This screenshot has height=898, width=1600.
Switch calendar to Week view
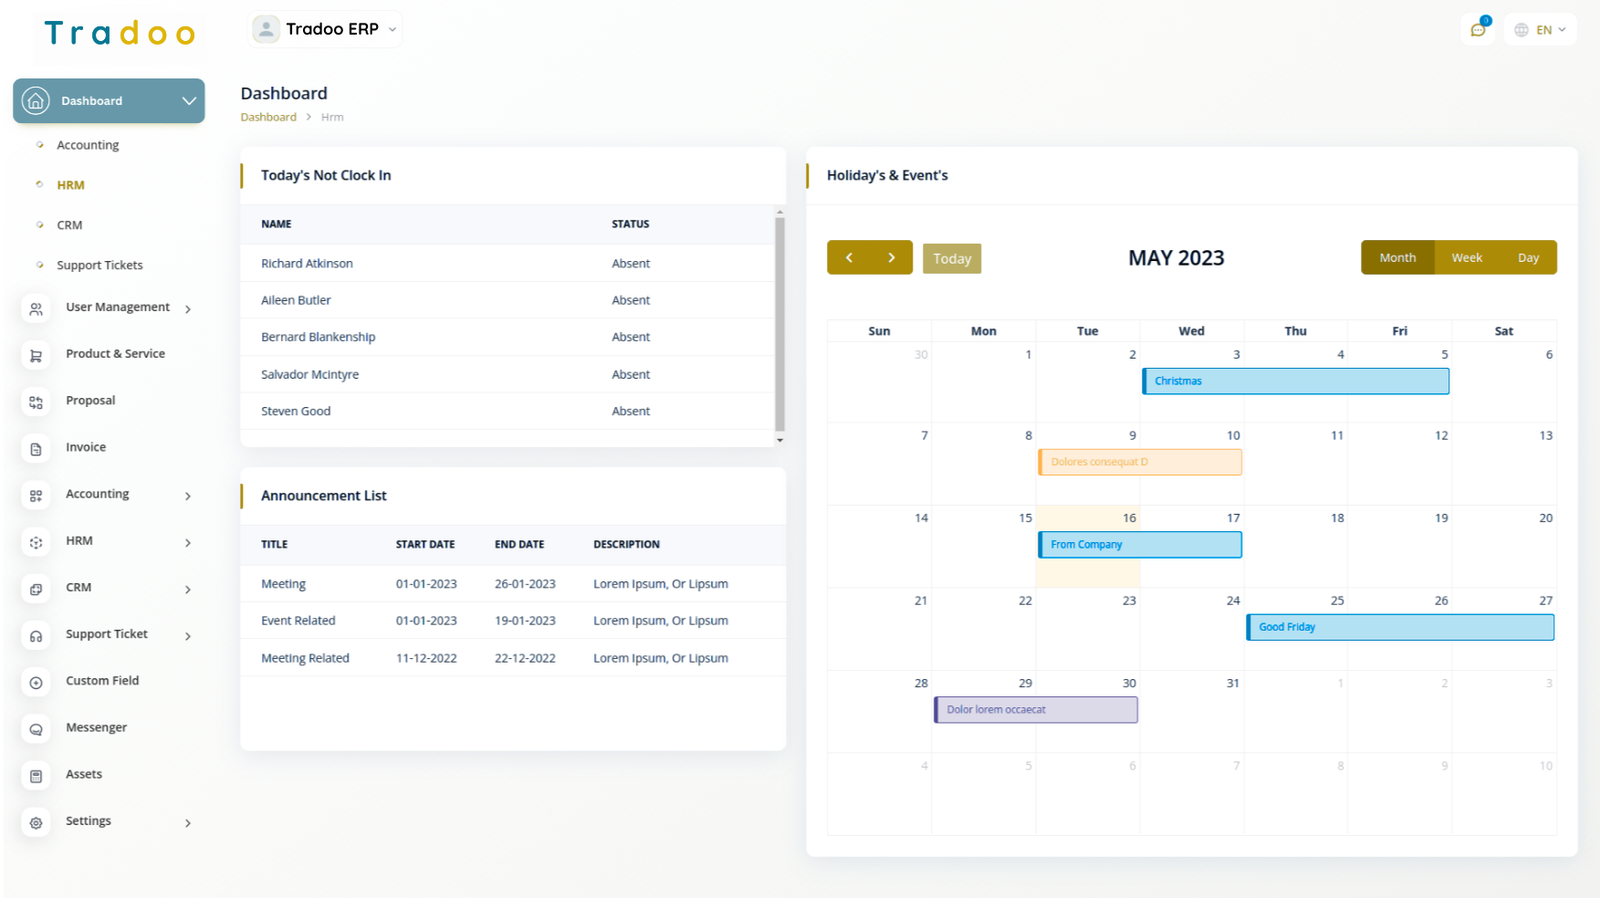(1466, 258)
